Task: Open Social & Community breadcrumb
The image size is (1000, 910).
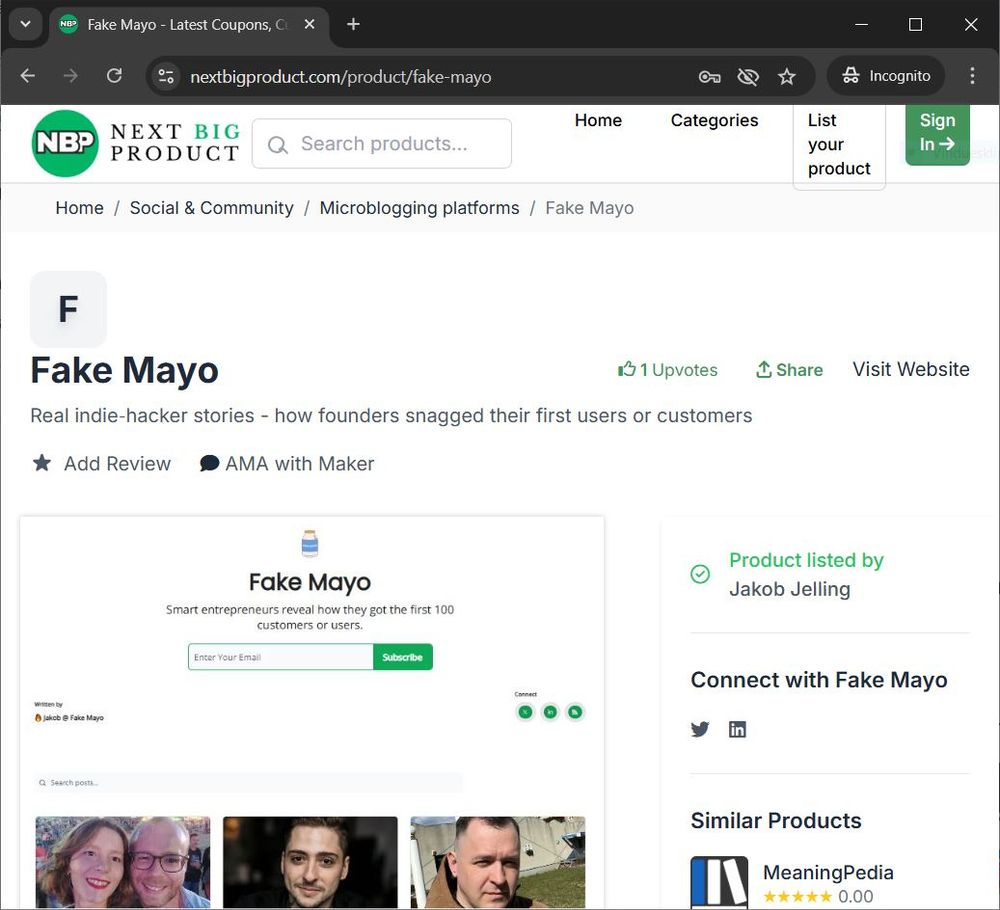Action: (x=212, y=208)
